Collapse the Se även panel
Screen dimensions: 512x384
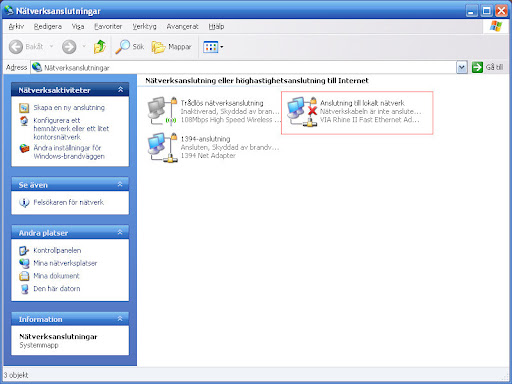120,184
